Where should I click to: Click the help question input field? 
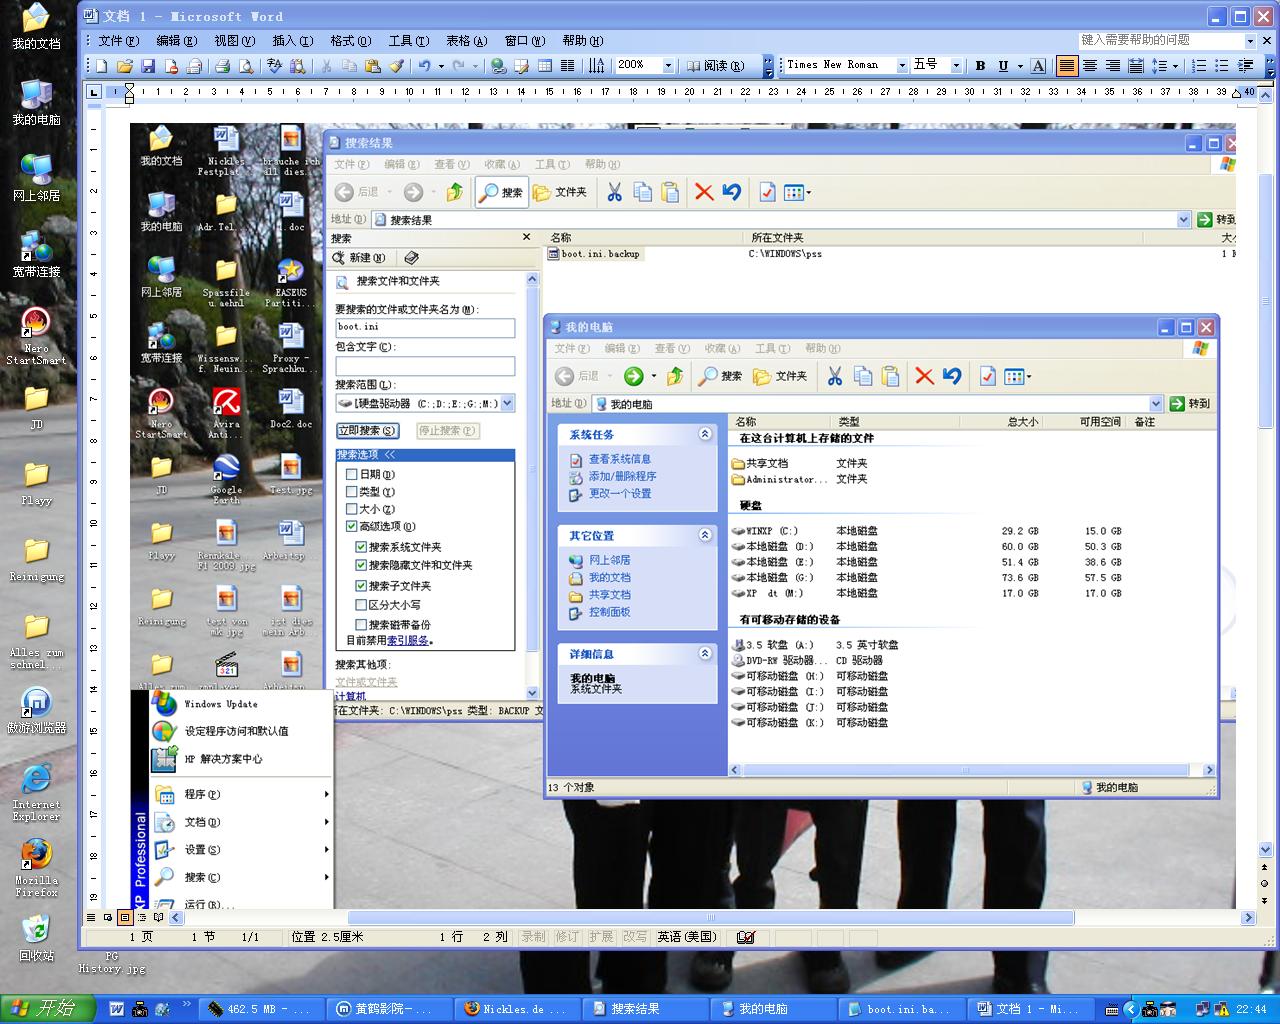click(1161, 41)
